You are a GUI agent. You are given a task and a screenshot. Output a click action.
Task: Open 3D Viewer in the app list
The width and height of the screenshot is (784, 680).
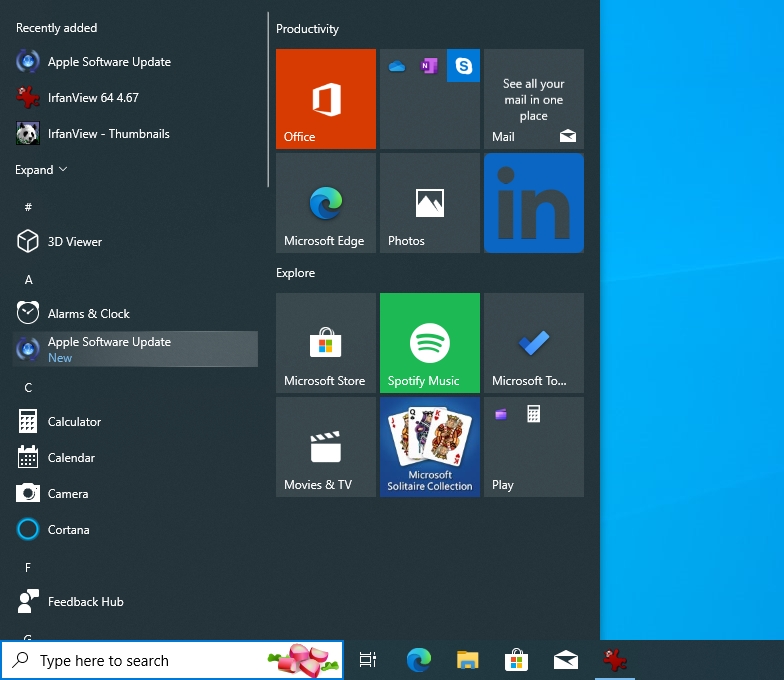135,242
